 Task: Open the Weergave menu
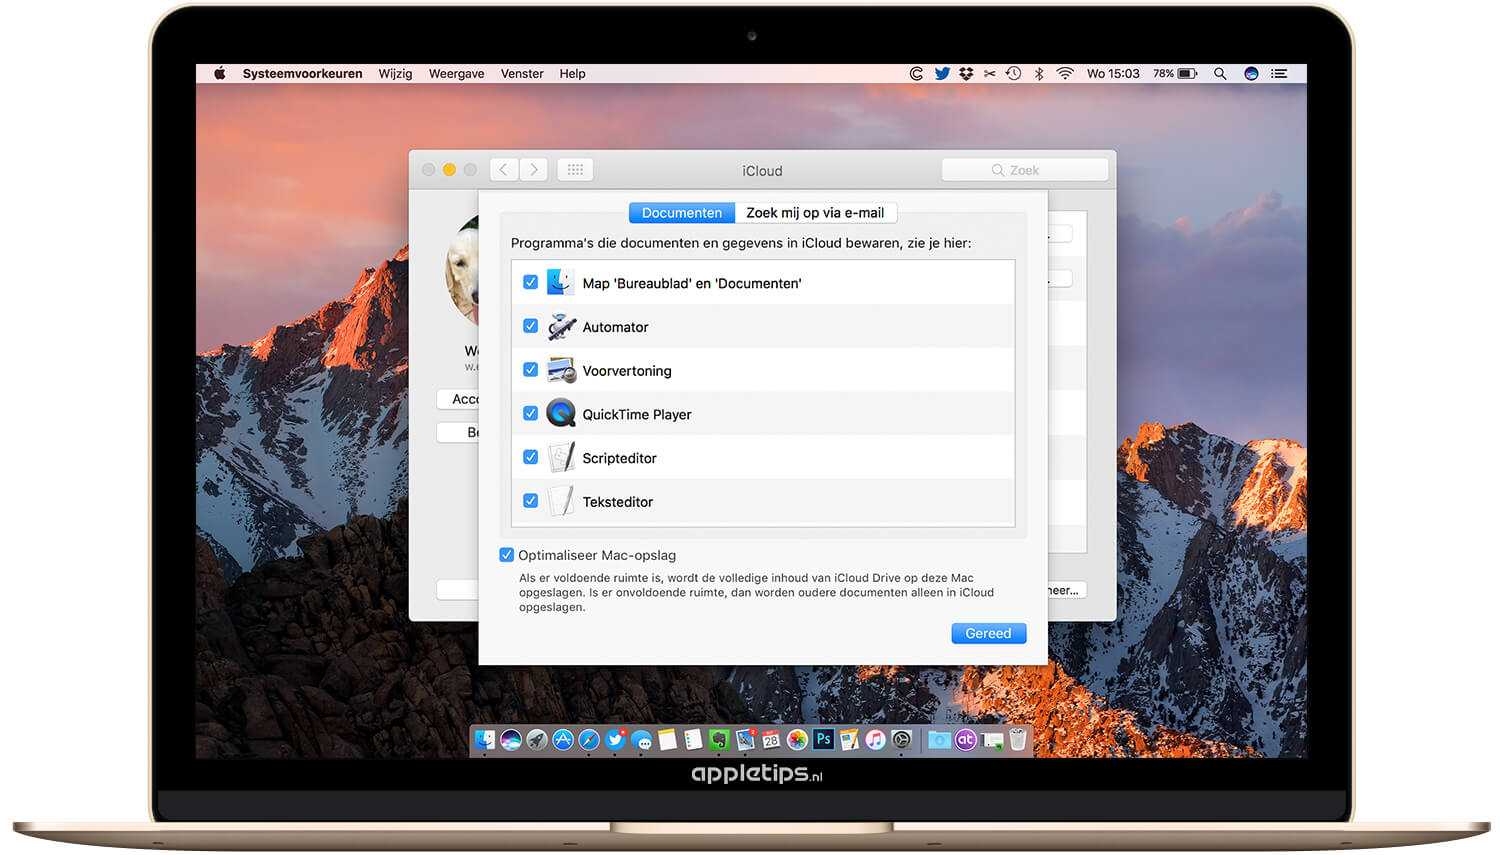[x=456, y=74]
